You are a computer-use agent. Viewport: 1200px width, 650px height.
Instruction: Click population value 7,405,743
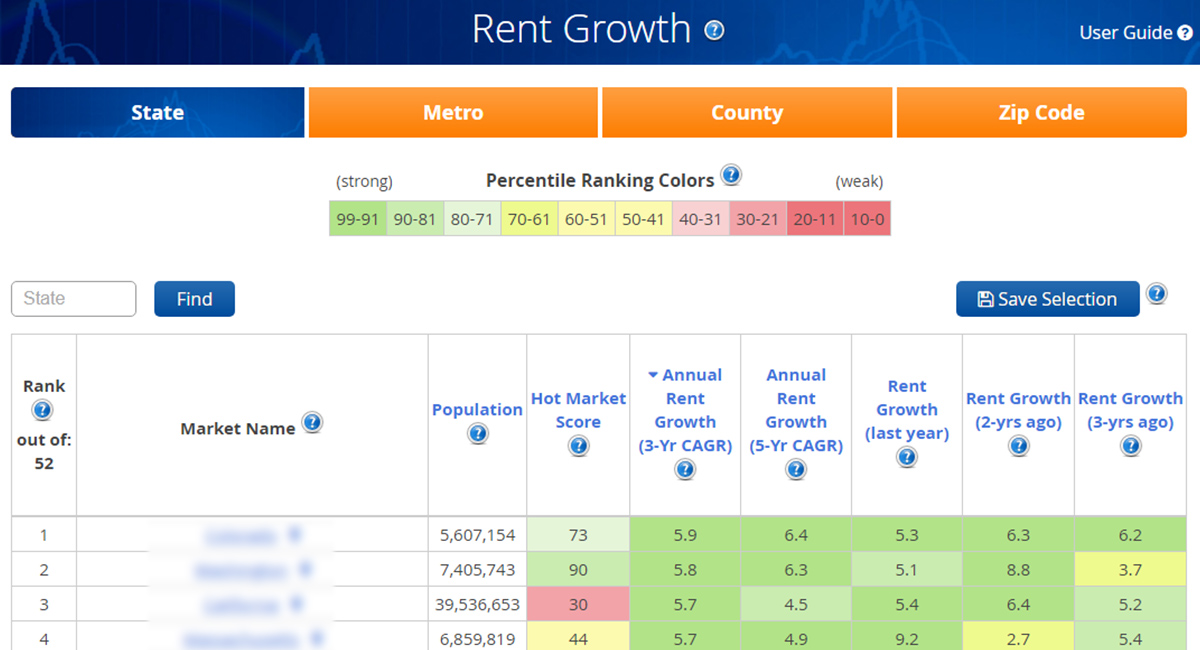[x=477, y=569]
